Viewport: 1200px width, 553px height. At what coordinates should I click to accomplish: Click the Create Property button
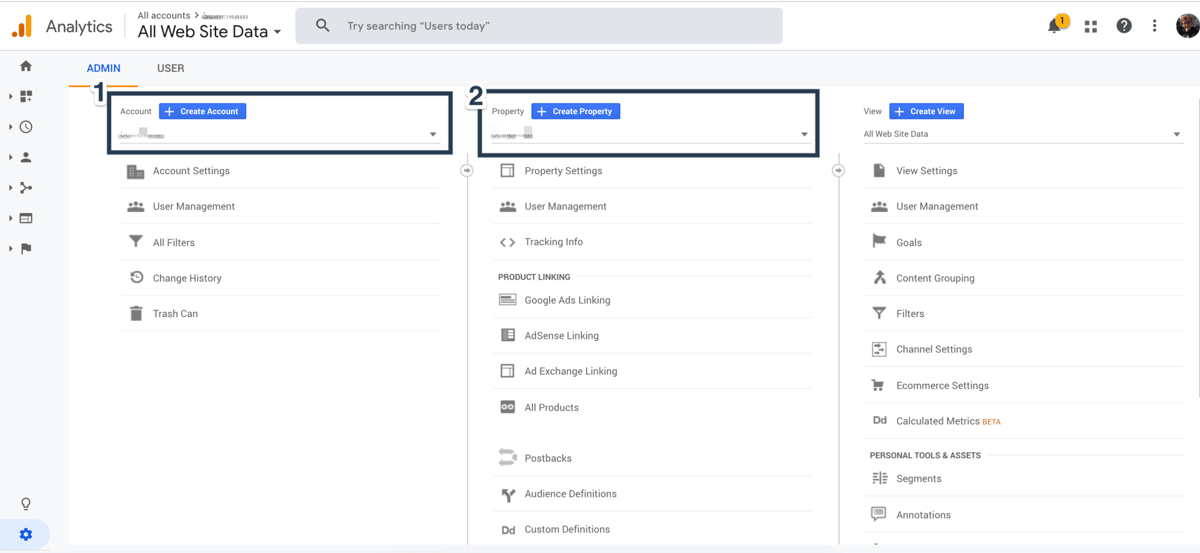point(575,111)
